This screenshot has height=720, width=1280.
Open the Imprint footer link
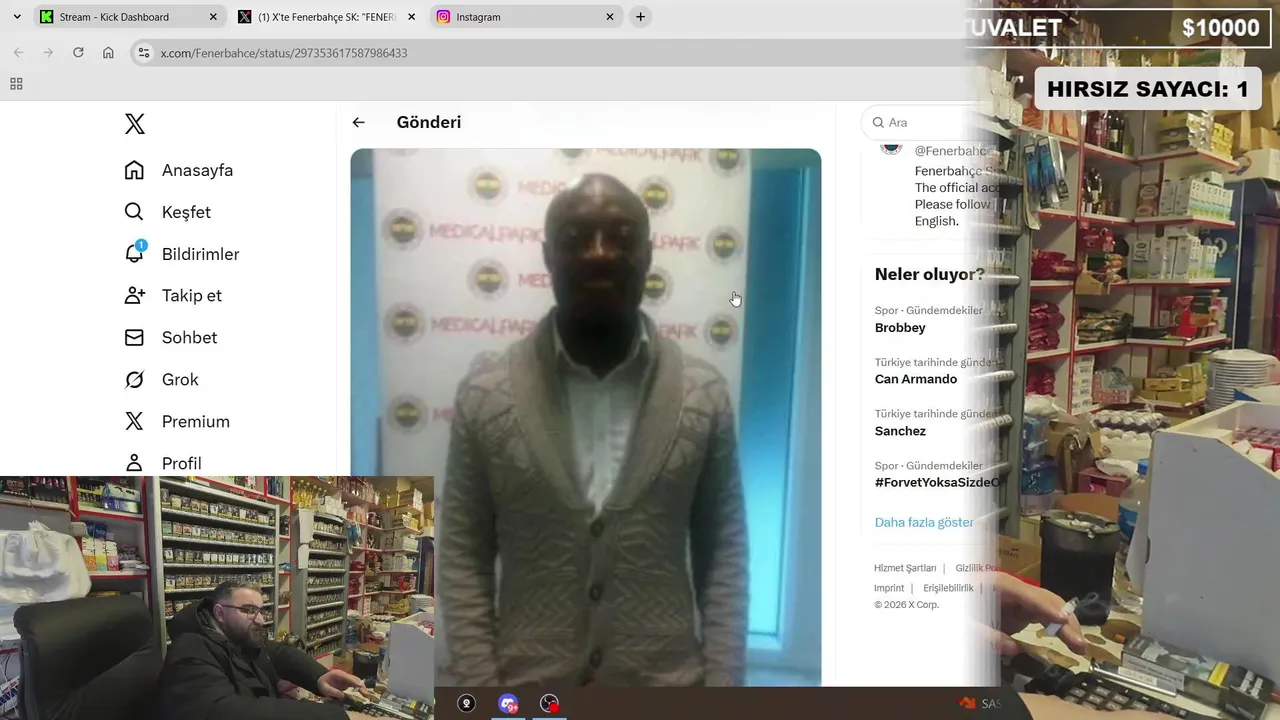click(x=889, y=588)
